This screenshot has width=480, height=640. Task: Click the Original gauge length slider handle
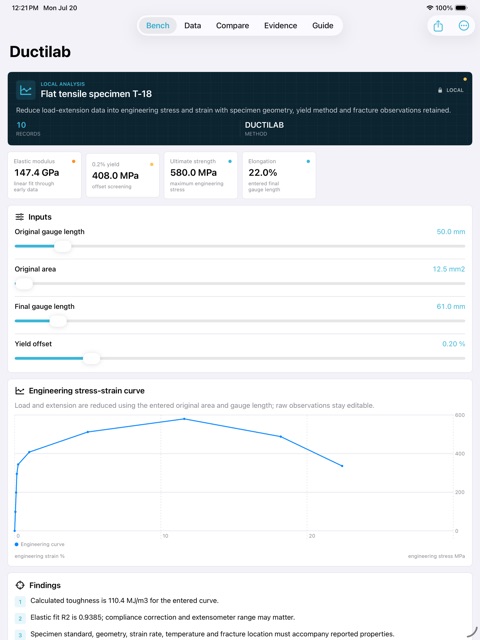coord(63,246)
